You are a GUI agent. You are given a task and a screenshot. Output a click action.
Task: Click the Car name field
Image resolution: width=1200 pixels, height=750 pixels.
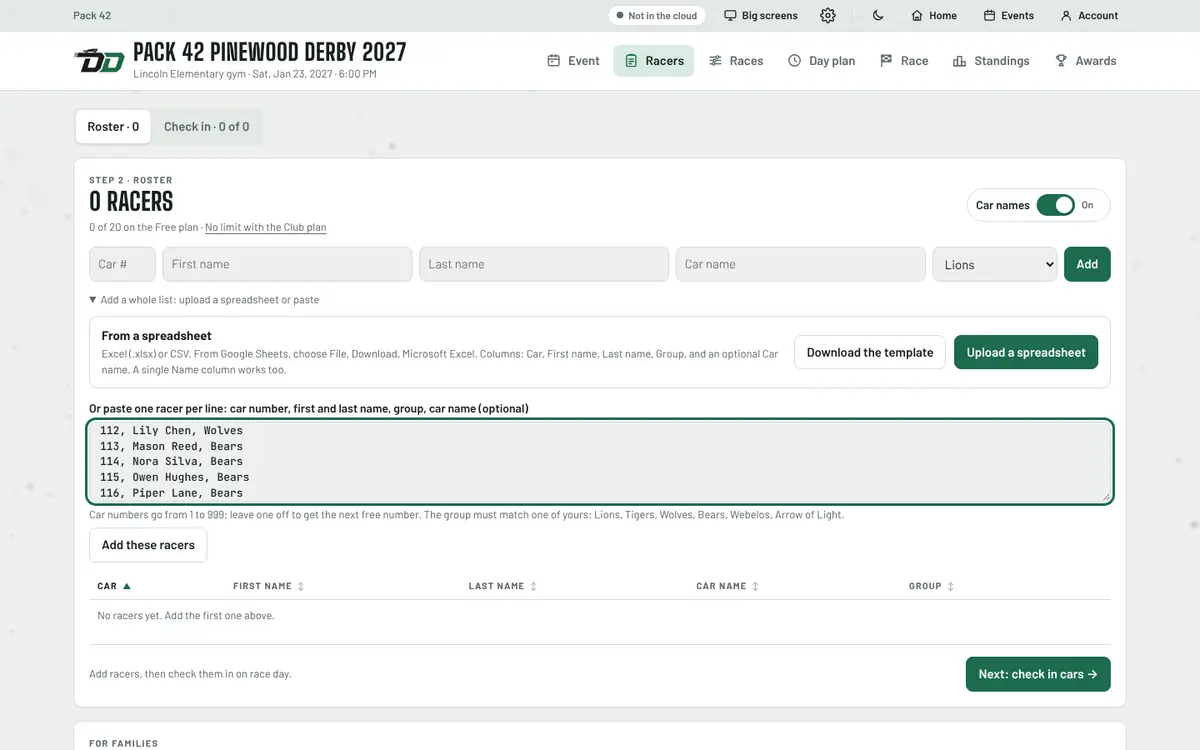pyautogui.click(x=801, y=264)
